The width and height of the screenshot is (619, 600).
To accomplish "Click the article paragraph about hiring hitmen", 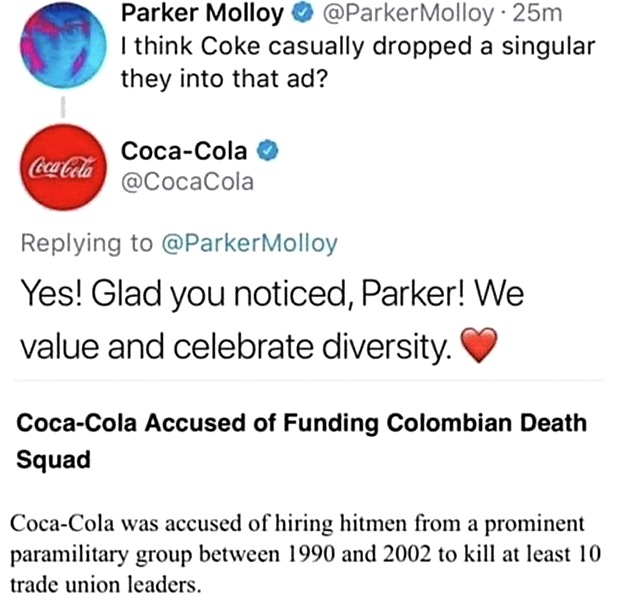I will point(306,551).
